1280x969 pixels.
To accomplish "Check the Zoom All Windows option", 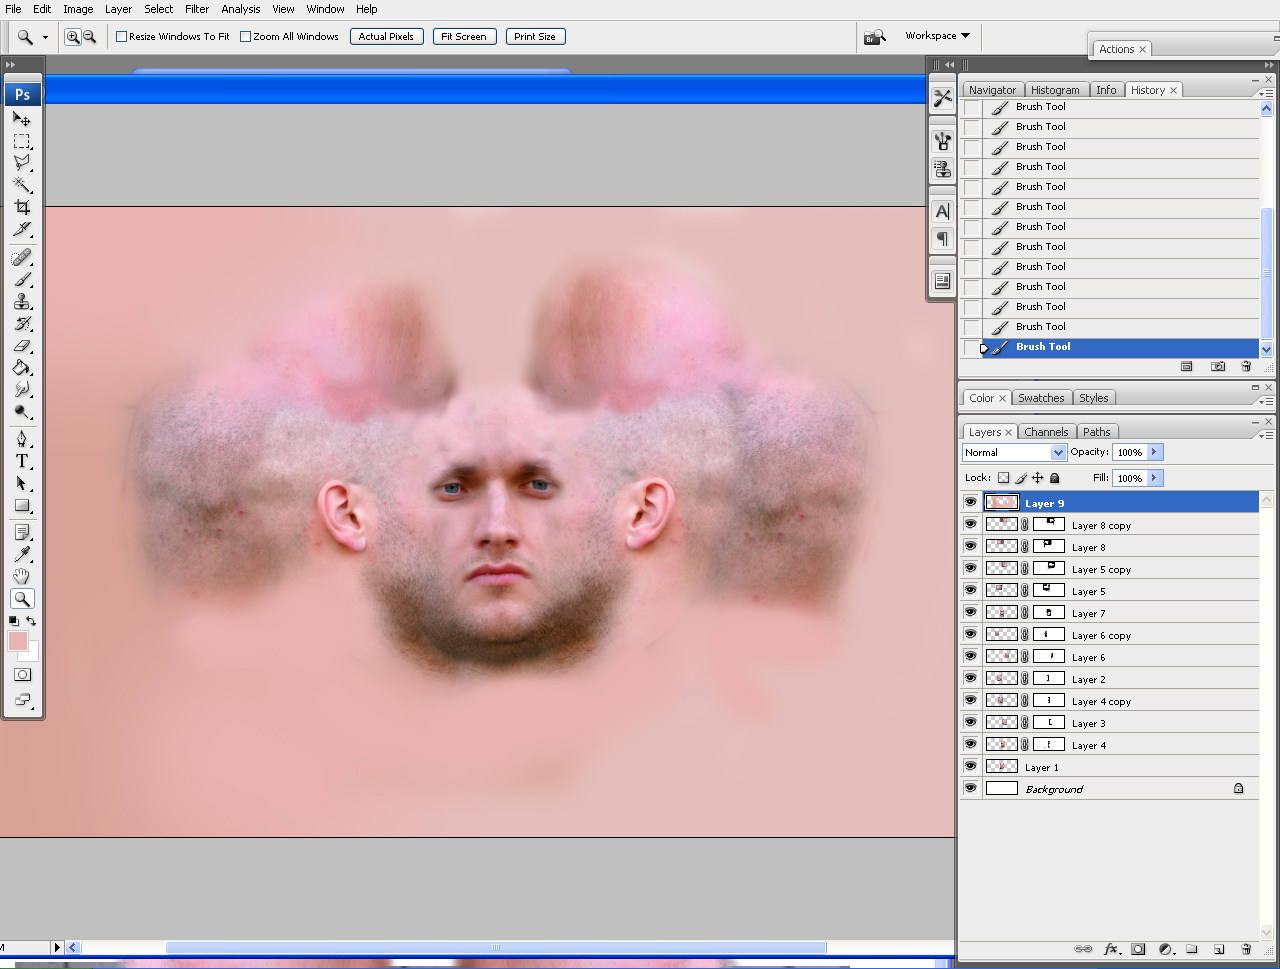I will pyautogui.click(x=246, y=37).
